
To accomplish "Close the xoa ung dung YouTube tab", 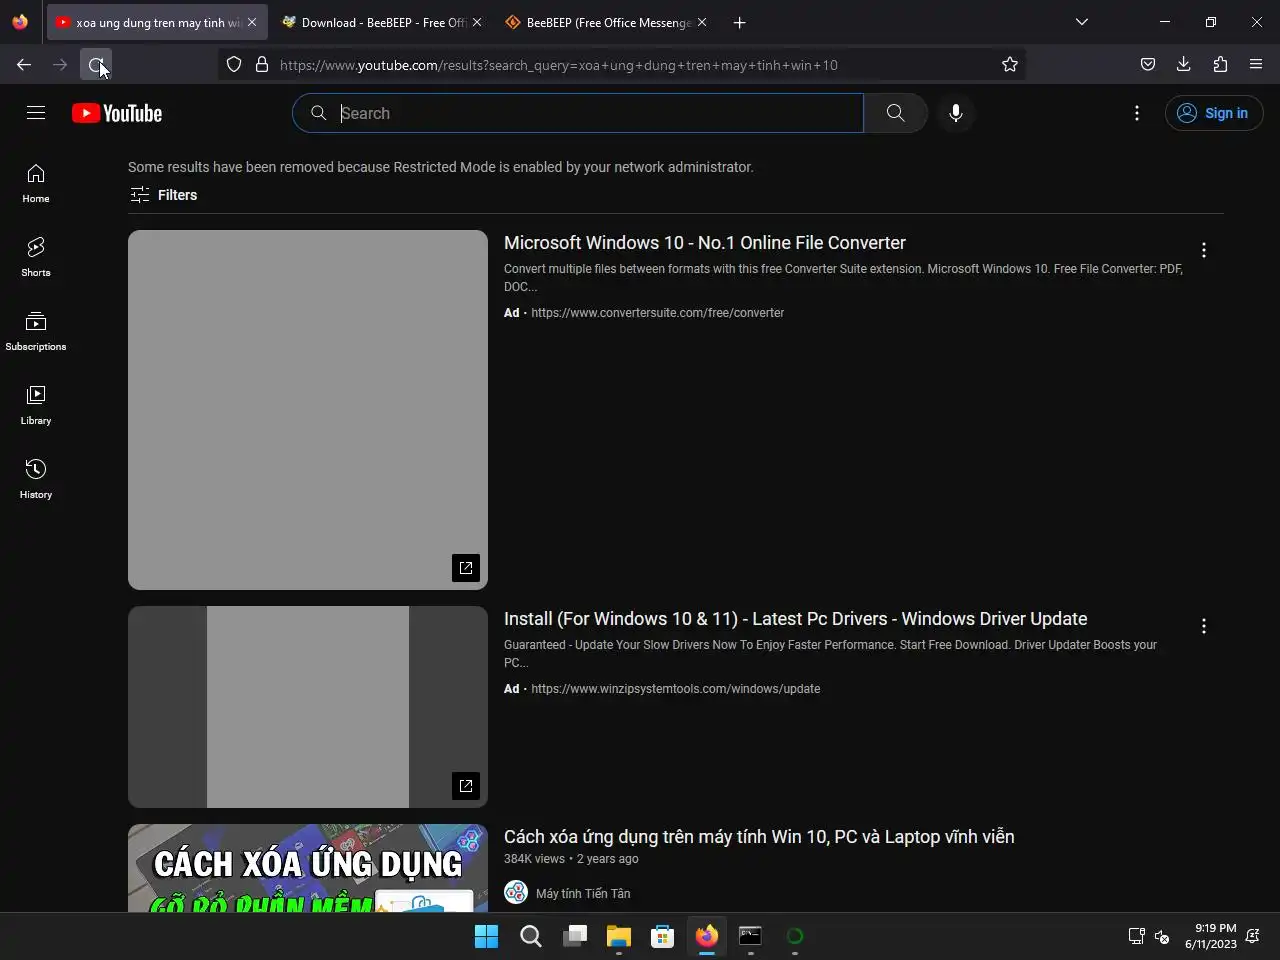I will 252,22.
